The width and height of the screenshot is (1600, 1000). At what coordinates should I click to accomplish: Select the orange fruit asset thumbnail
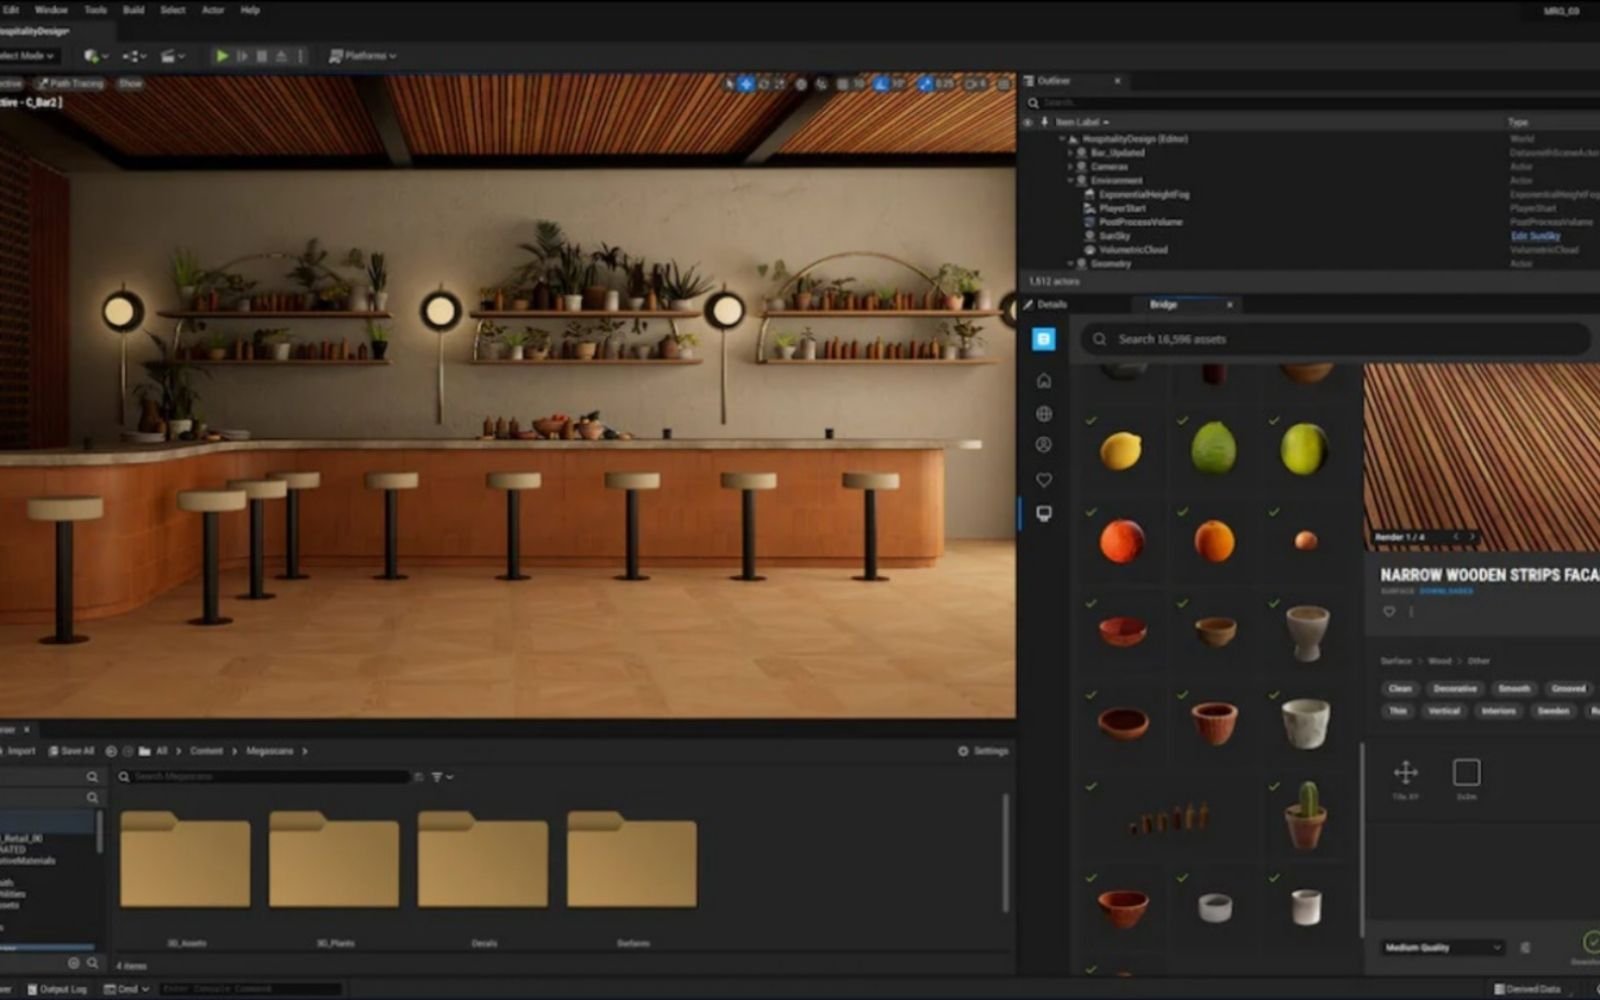[x=1213, y=541]
